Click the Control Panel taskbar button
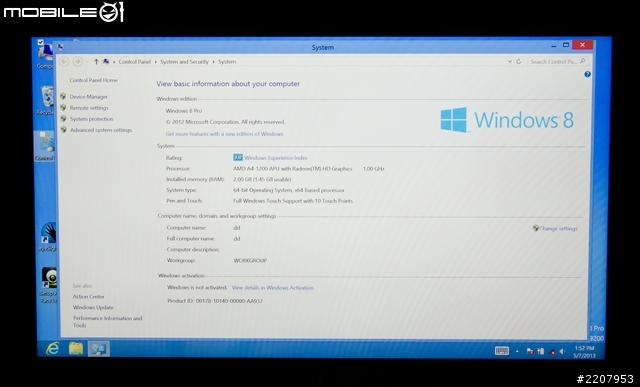Viewport: 640px width, 387px height. pos(98,349)
